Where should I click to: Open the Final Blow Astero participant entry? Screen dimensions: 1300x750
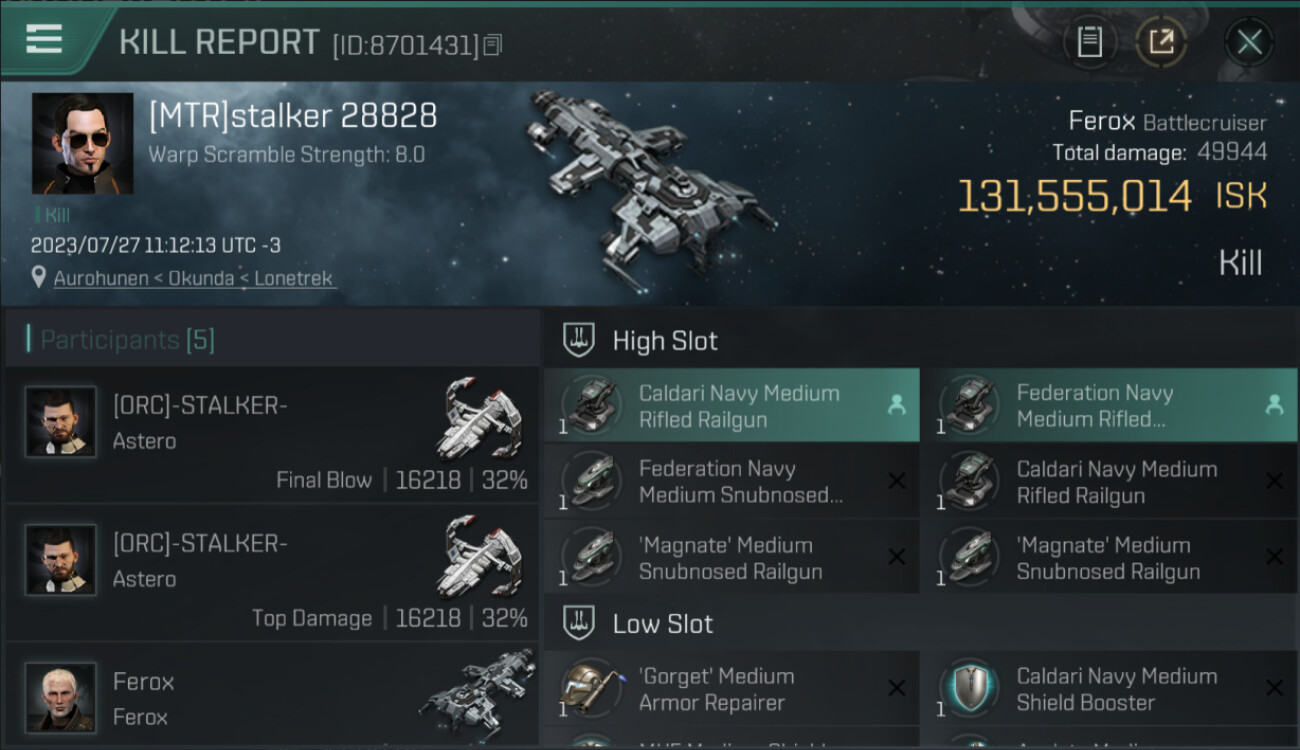272,436
